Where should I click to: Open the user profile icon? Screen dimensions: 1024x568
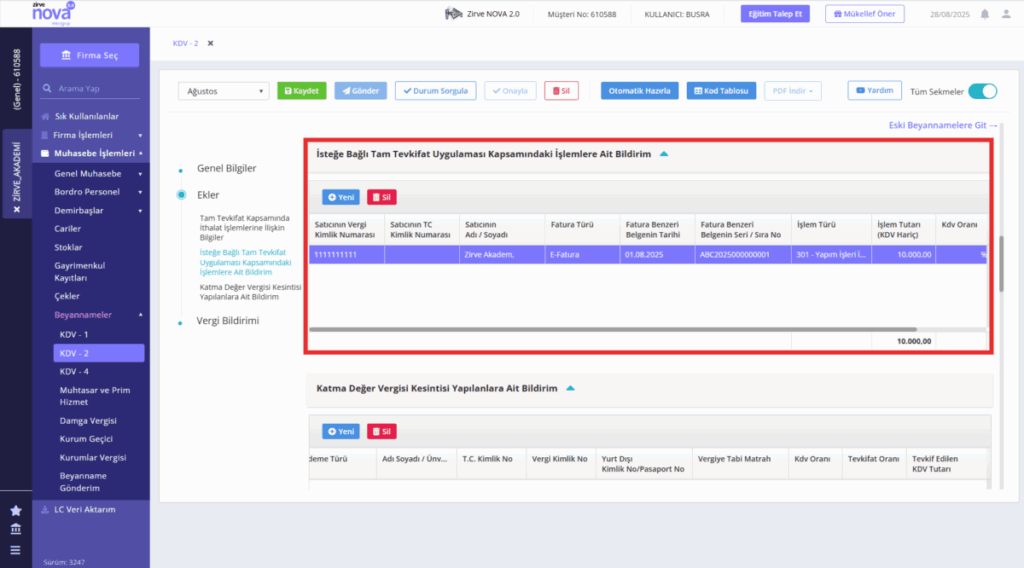(x=1006, y=14)
